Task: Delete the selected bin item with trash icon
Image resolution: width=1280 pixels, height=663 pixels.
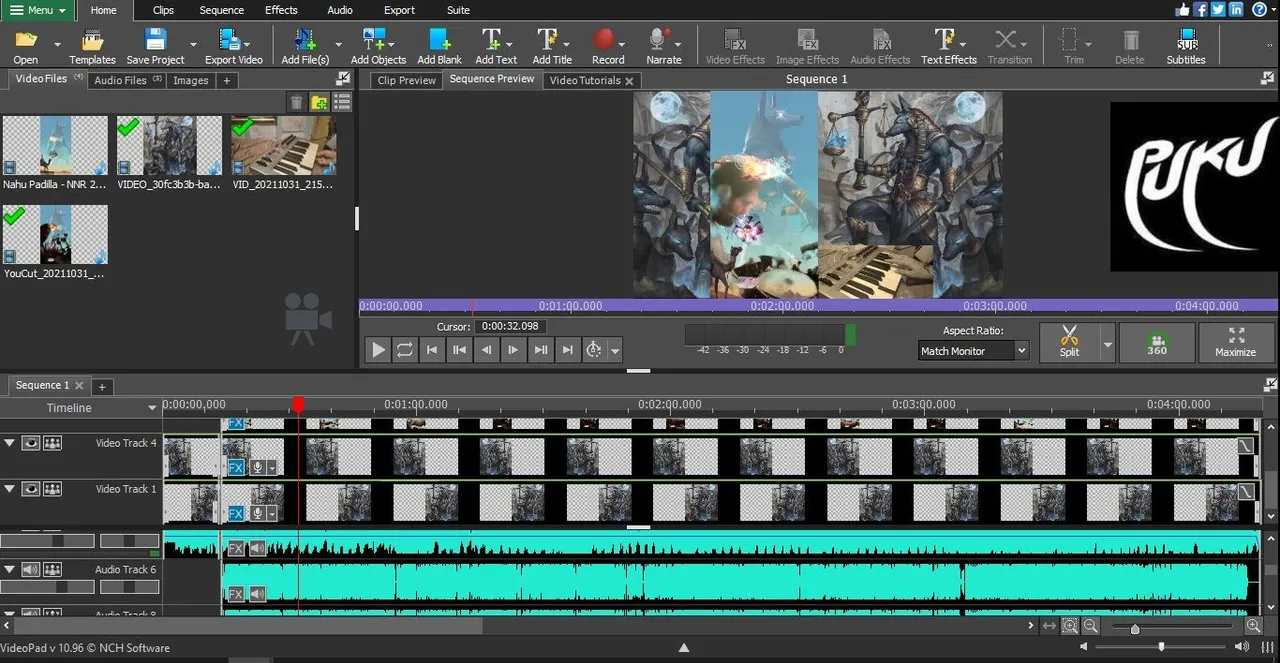Action: point(297,102)
